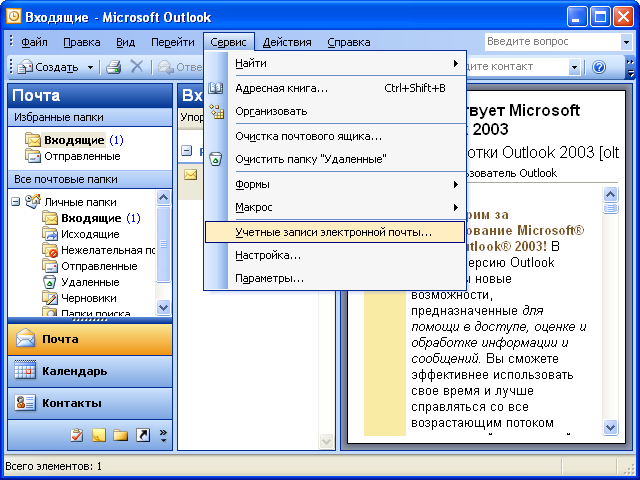Choose Настройка menu entry
Image resolution: width=640 pixels, height=480 pixels.
pyautogui.click(x=335, y=256)
